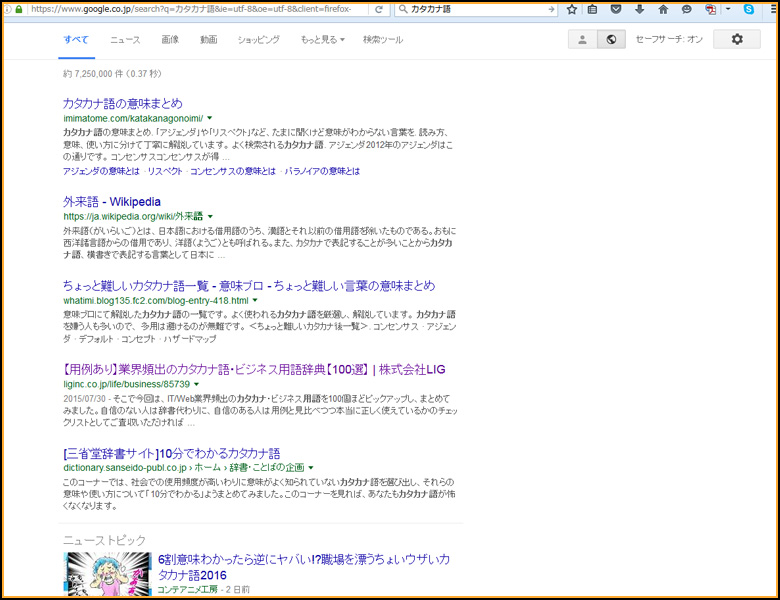780x600 pixels.
Task: Open カタカナ語の意味まとめ result
Action: click(122, 103)
